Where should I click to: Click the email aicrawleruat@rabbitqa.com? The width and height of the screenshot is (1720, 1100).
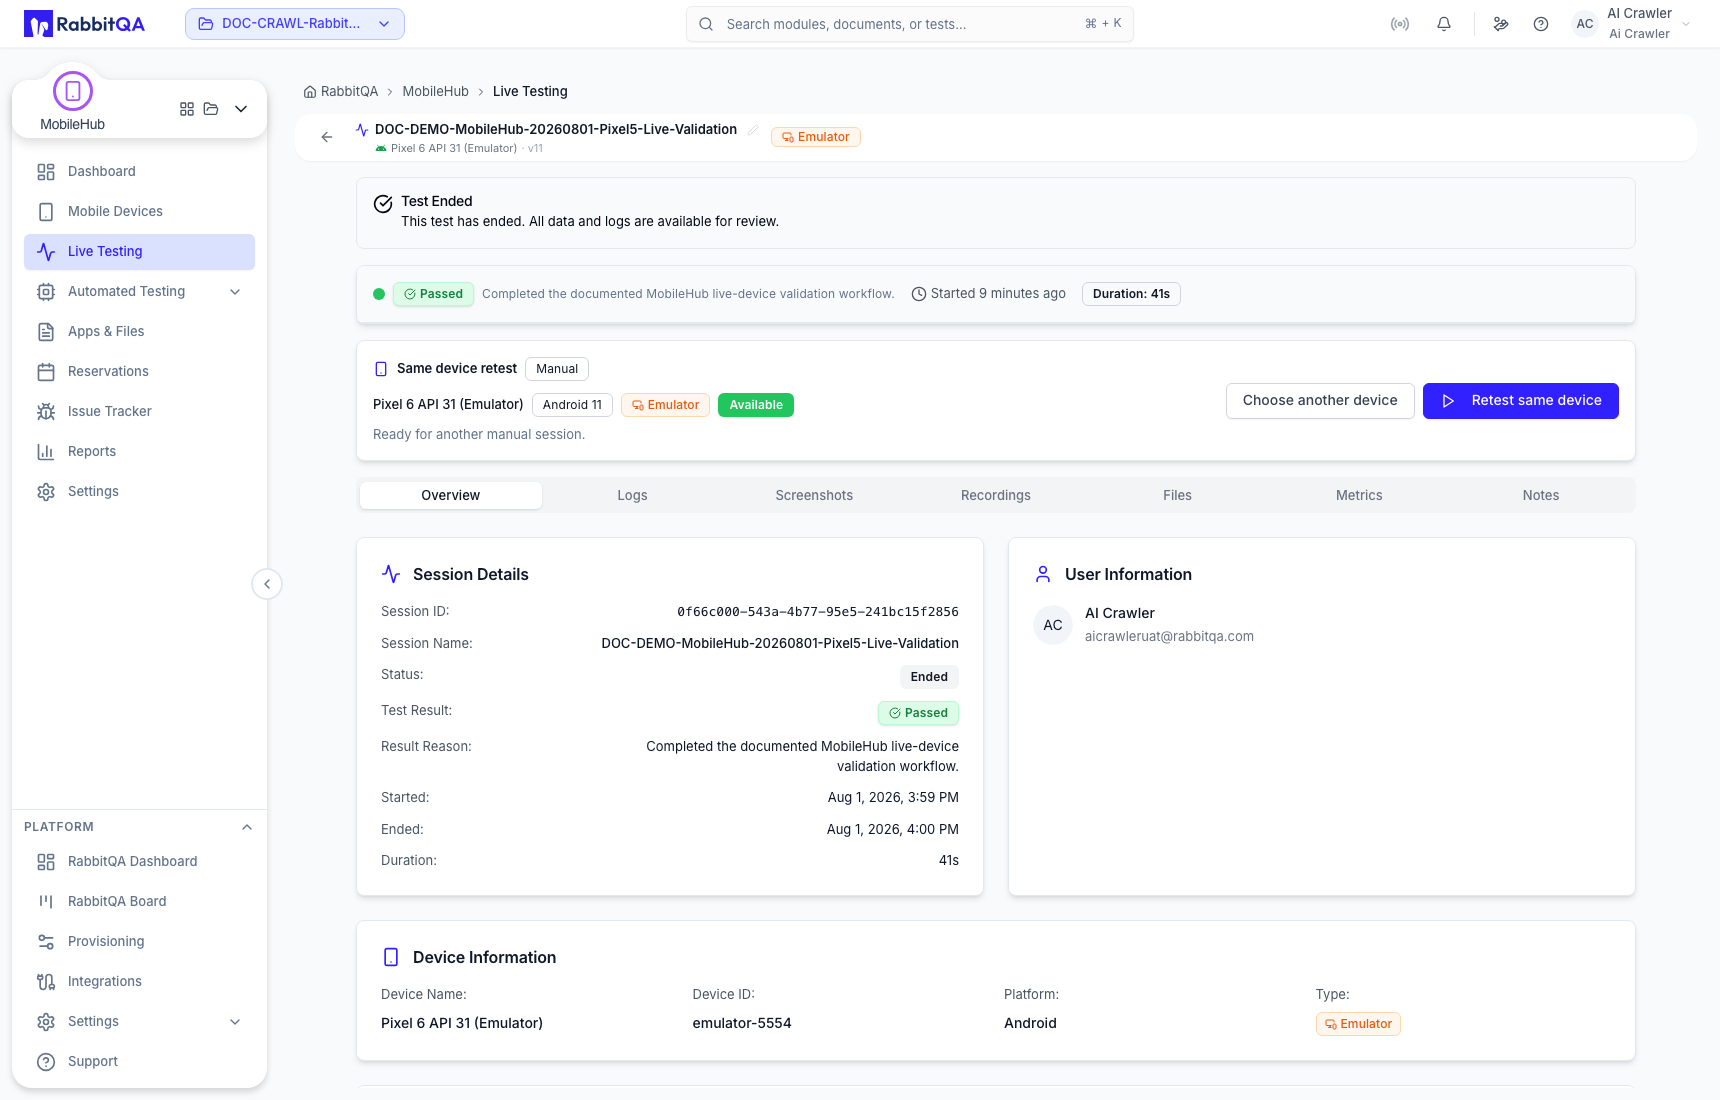tap(1169, 637)
